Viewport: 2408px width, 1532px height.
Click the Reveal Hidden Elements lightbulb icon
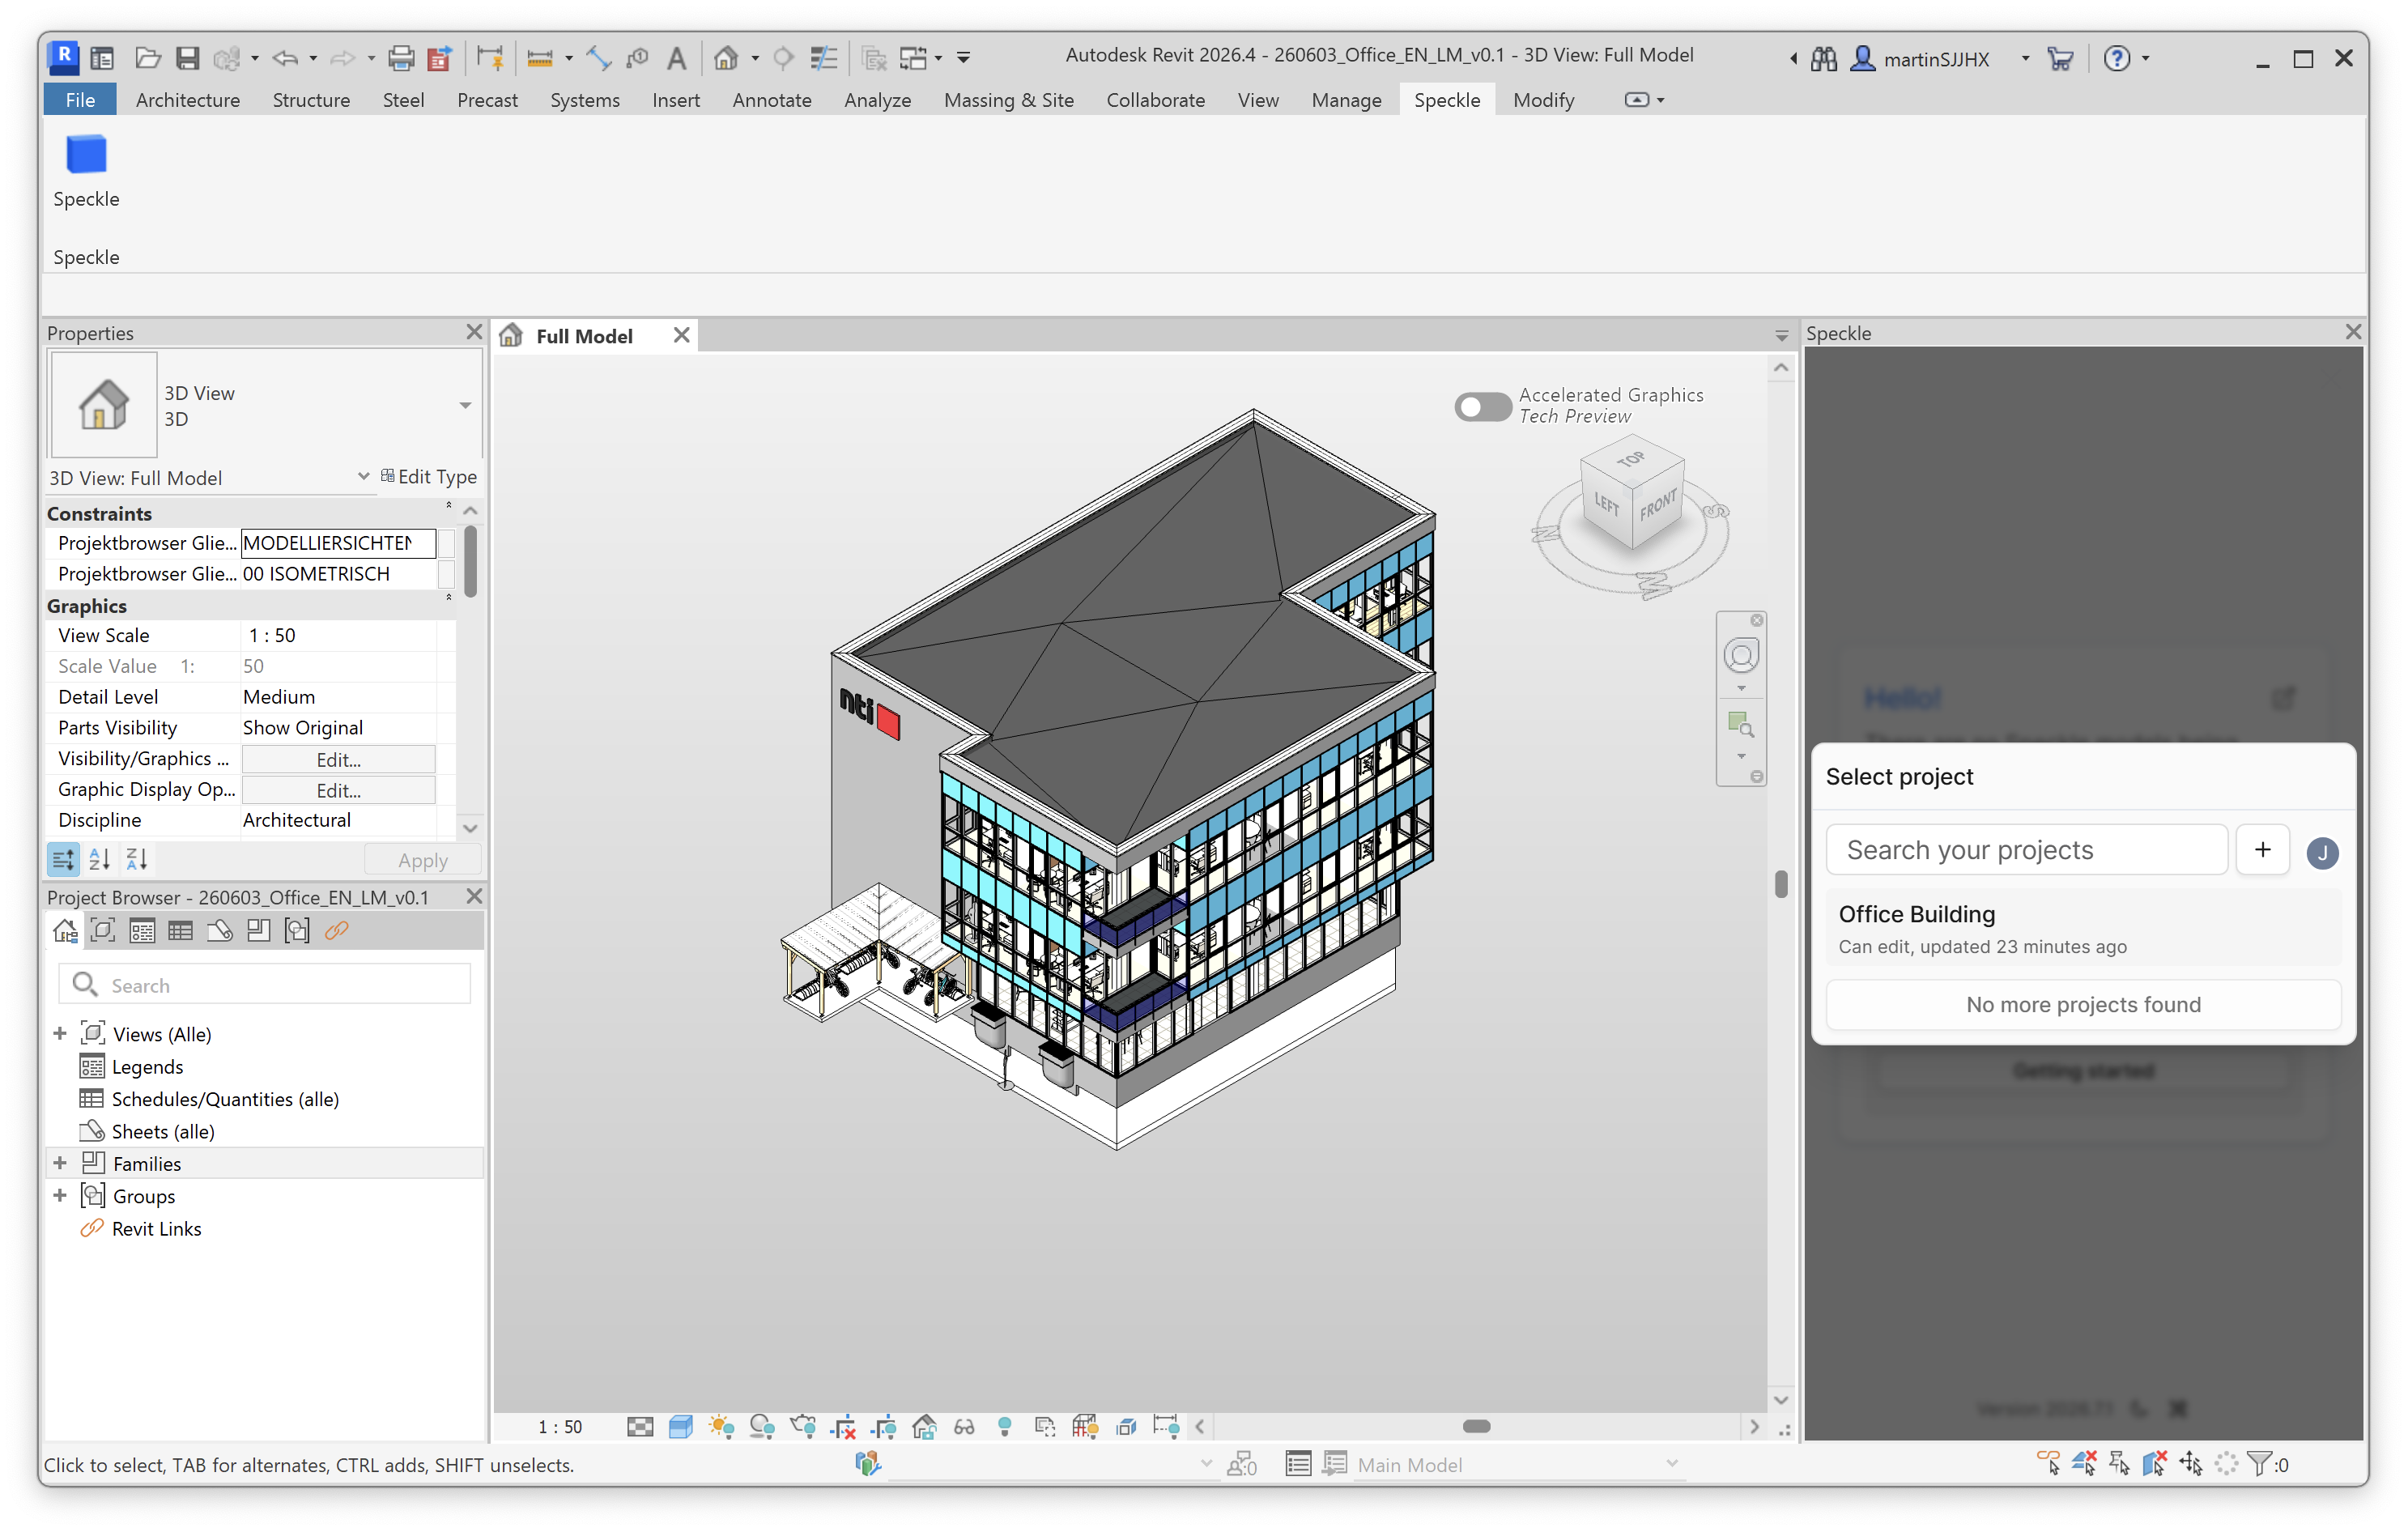pos(1005,1427)
